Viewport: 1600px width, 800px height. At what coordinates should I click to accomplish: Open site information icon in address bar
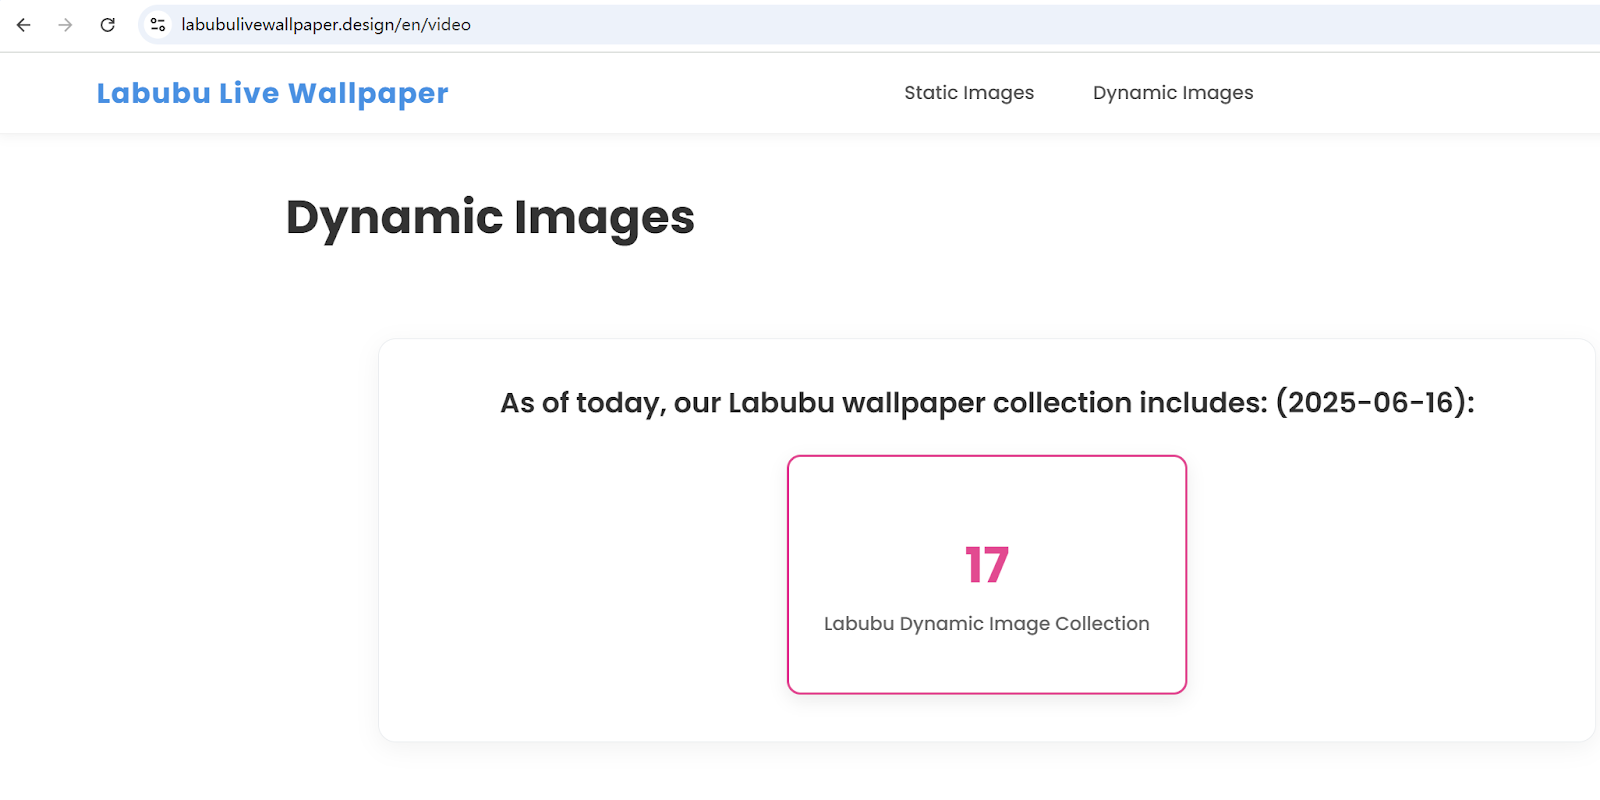tap(158, 25)
